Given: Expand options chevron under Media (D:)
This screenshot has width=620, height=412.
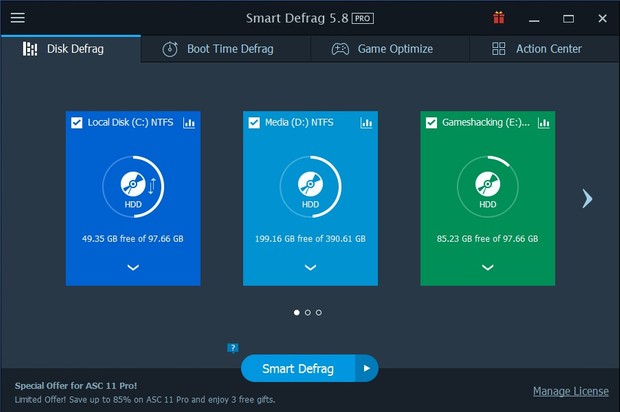Looking at the screenshot, I should [310, 268].
